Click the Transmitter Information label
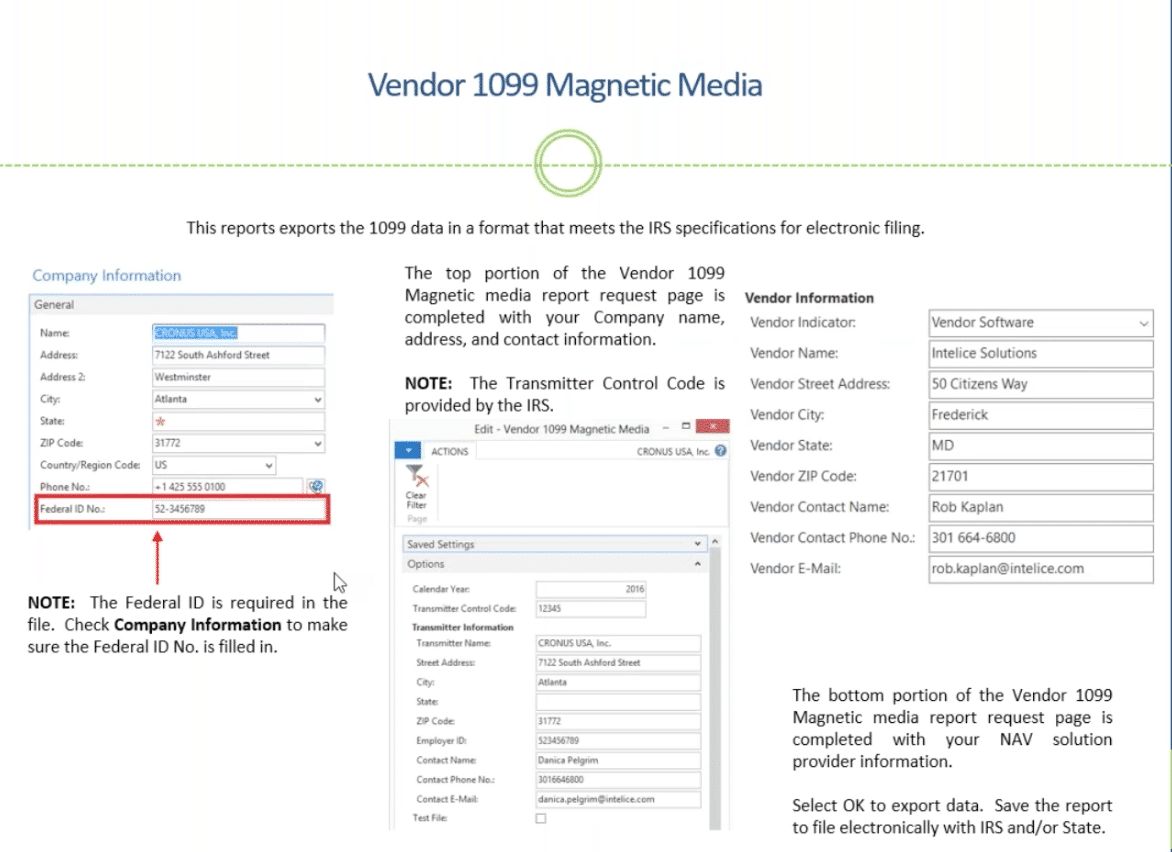Image resolution: width=1172 pixels, height=852 pixels. coord(463,627)
